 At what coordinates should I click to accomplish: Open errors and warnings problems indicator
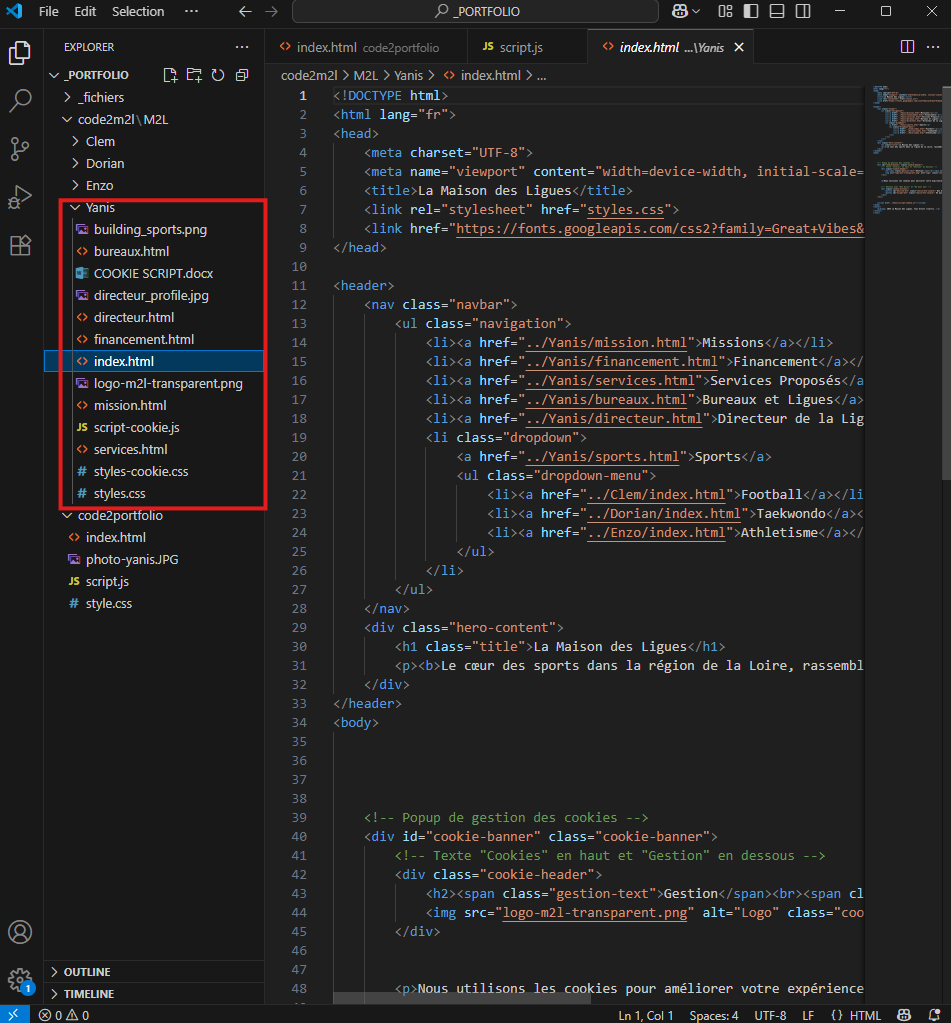pos(63,1015)
